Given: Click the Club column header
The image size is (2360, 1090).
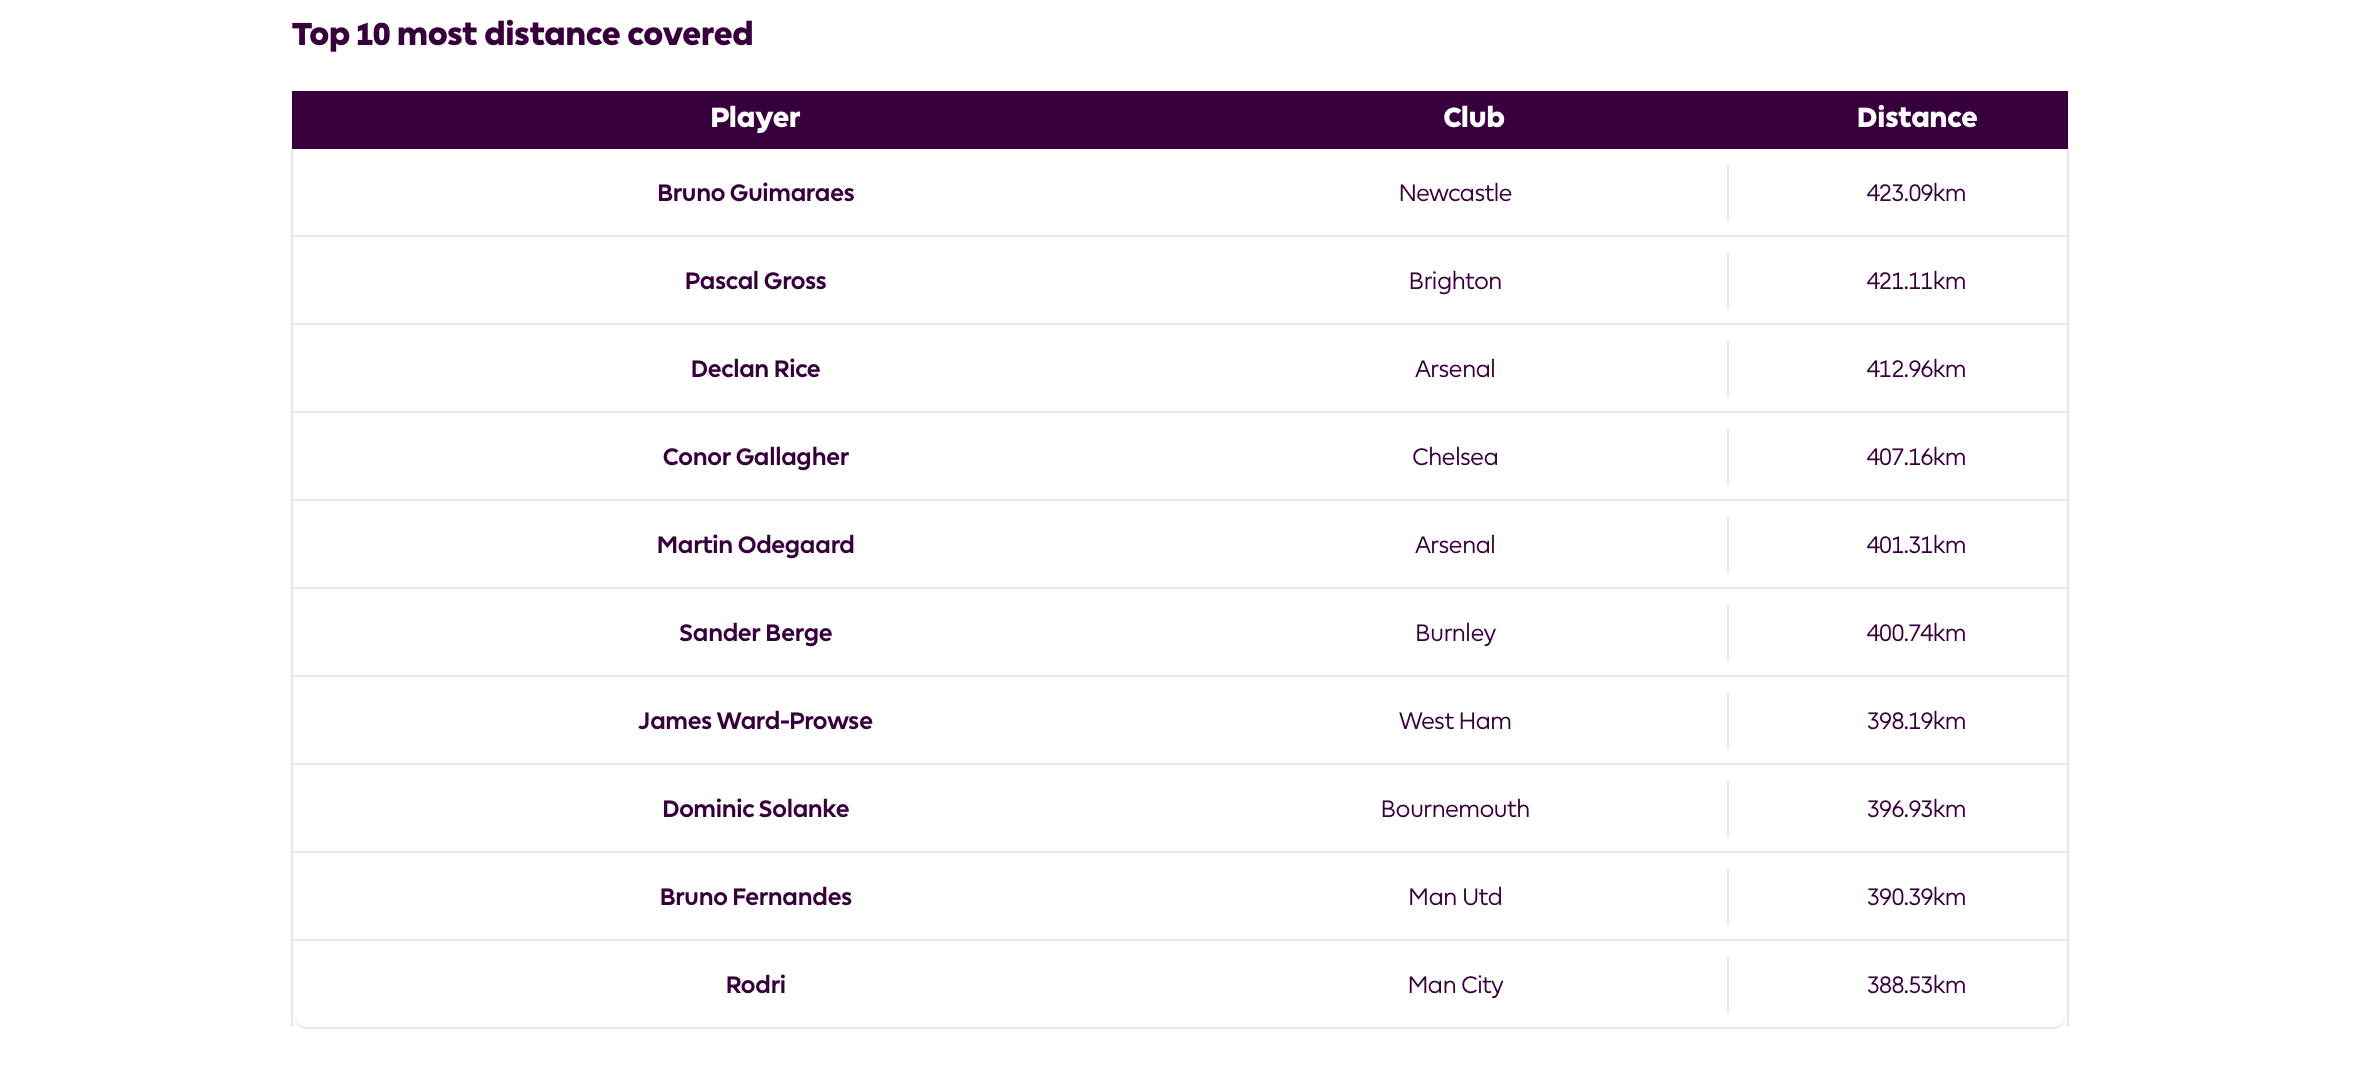Looking at the screenshot, I should [x=1473, y=118].
